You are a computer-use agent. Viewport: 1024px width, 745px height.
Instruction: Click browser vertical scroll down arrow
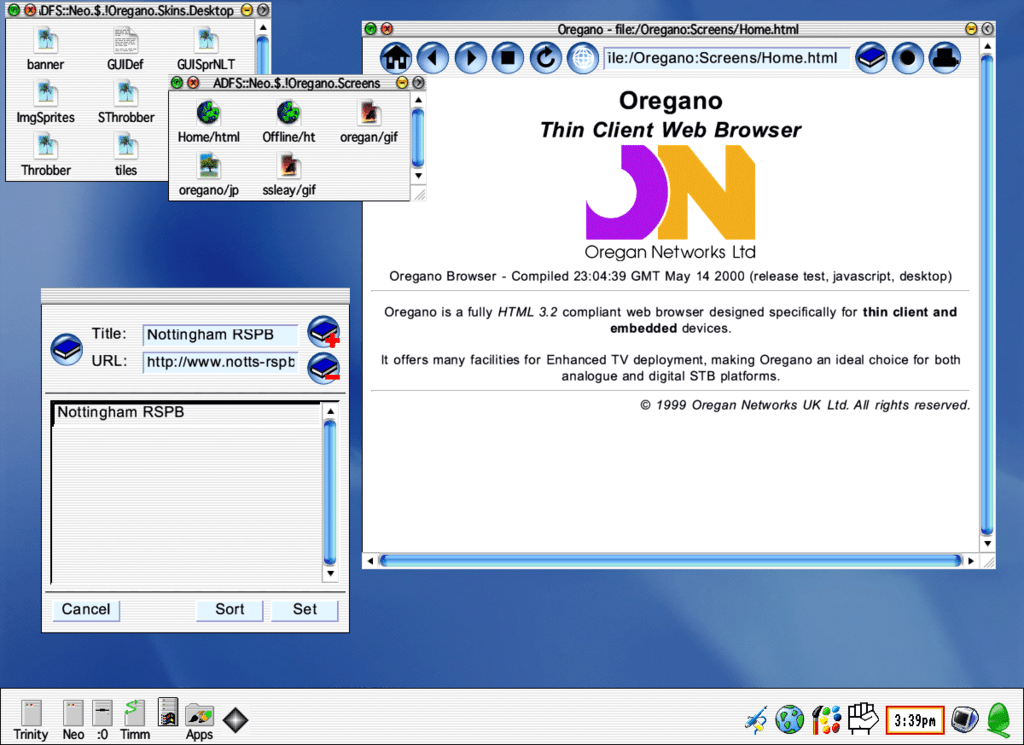(987, 543)
